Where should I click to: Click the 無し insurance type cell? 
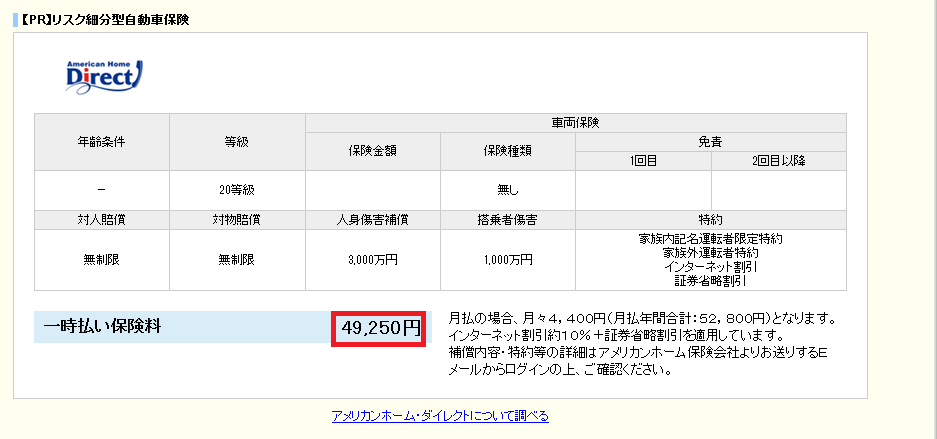point(507,190)
